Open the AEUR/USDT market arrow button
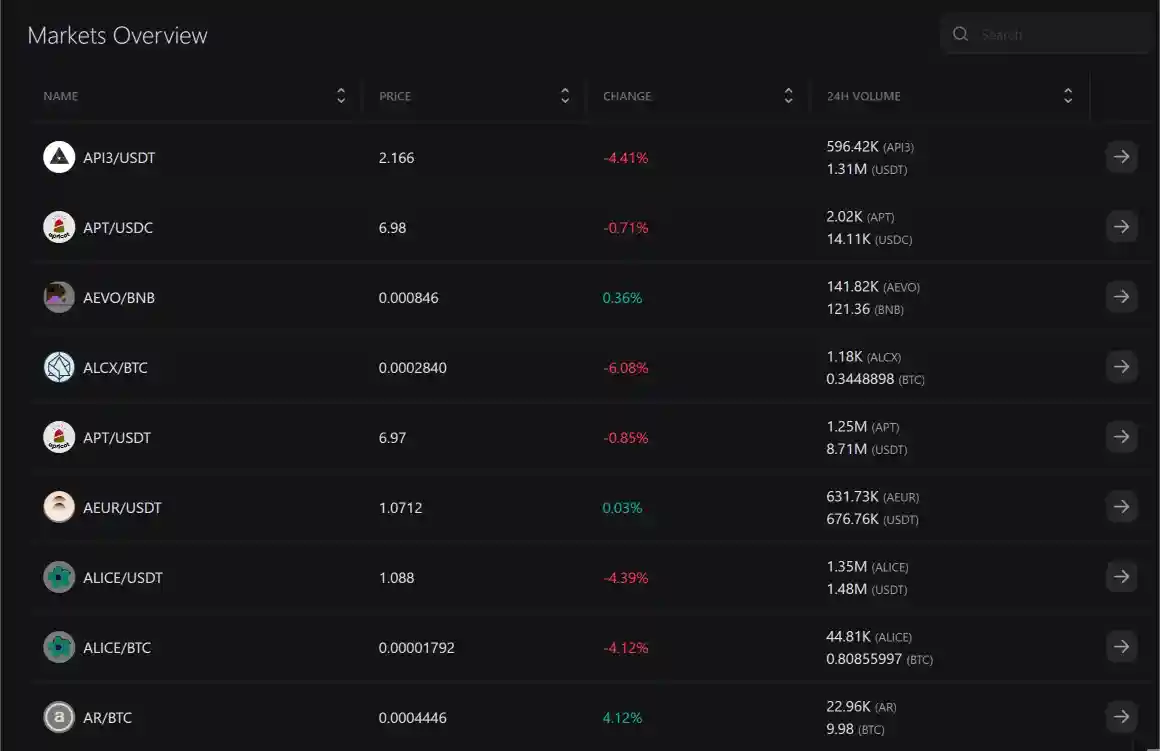 point(1121,507)
